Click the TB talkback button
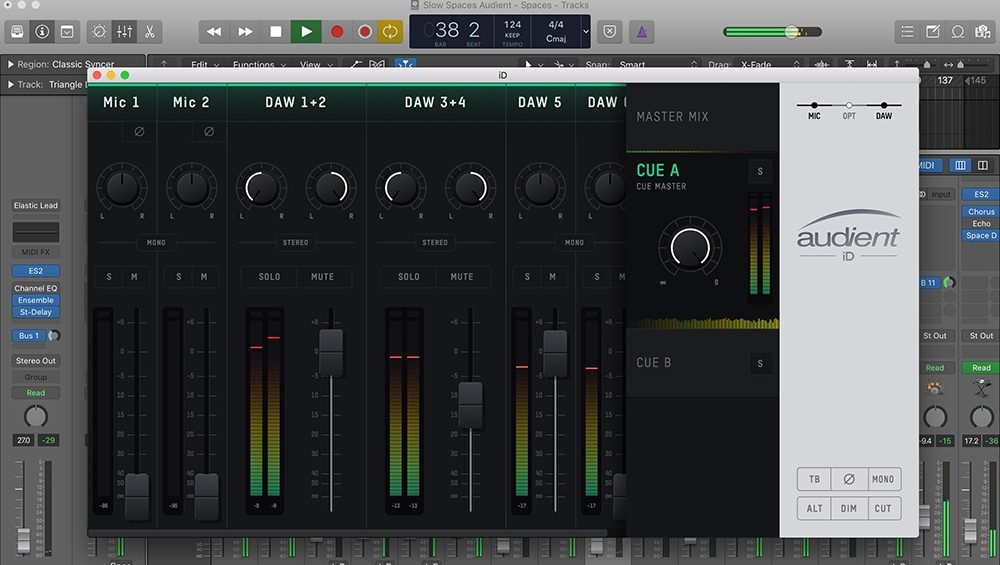 point(814,479)
